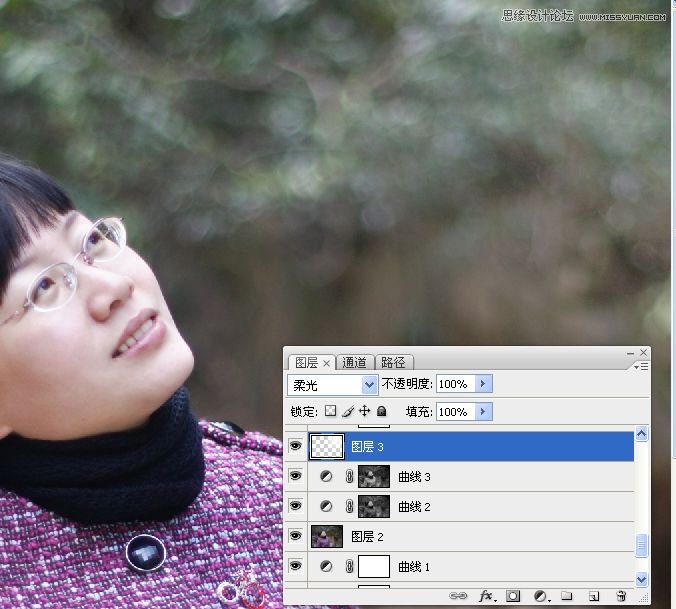676x609 pixels.
Task: Close the 图层 tab
Action: click(x=326, y=363)
